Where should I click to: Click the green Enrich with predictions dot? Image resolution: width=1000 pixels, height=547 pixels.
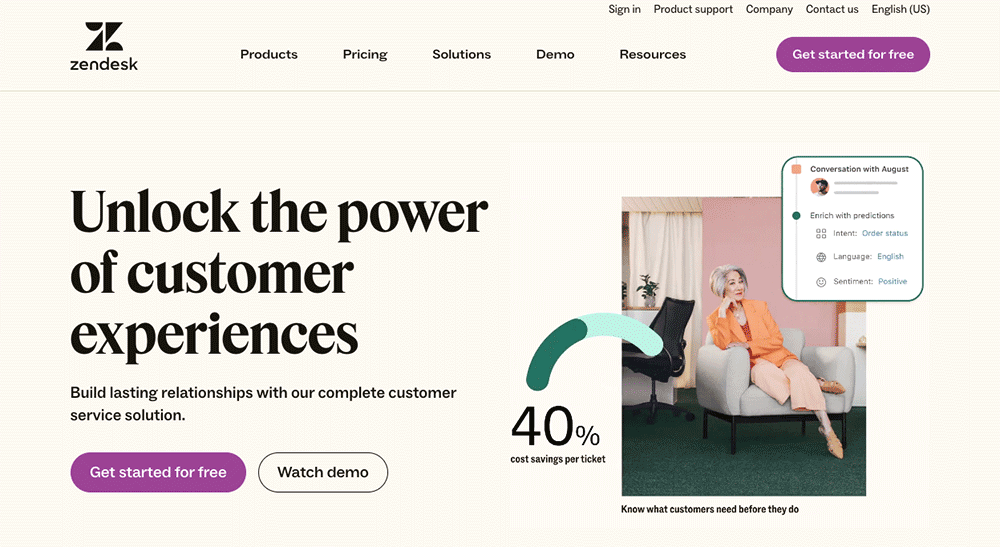(x=796, y=216)
